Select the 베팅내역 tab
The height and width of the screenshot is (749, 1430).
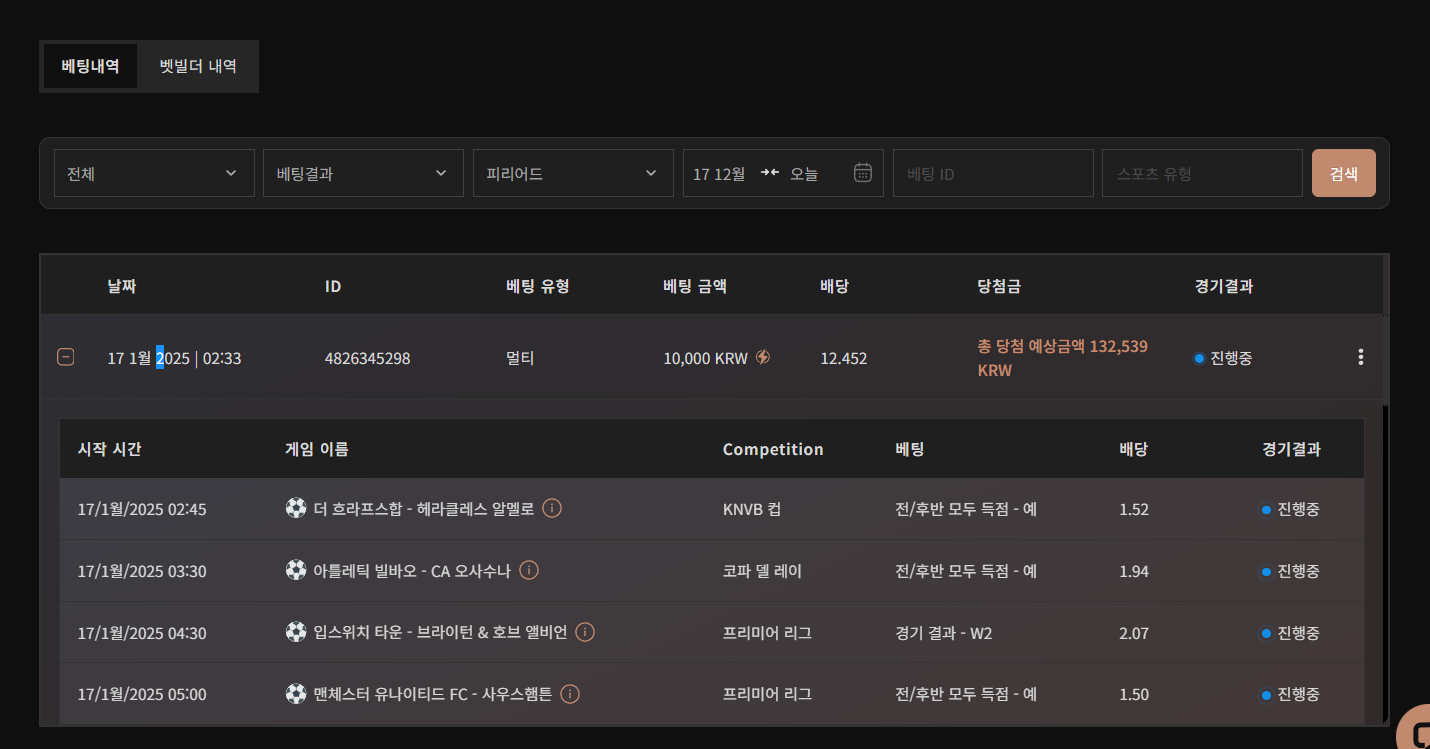point(90,66)
